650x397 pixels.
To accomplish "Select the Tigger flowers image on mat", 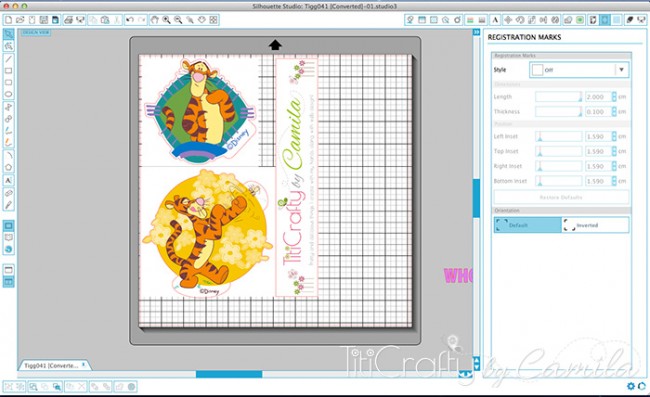I will click(x=207, y=232).
